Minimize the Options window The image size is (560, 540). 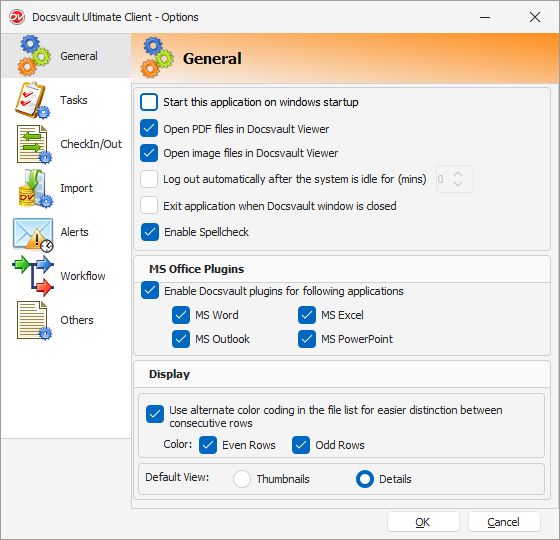pyautogui.click(x=485, y=17)
